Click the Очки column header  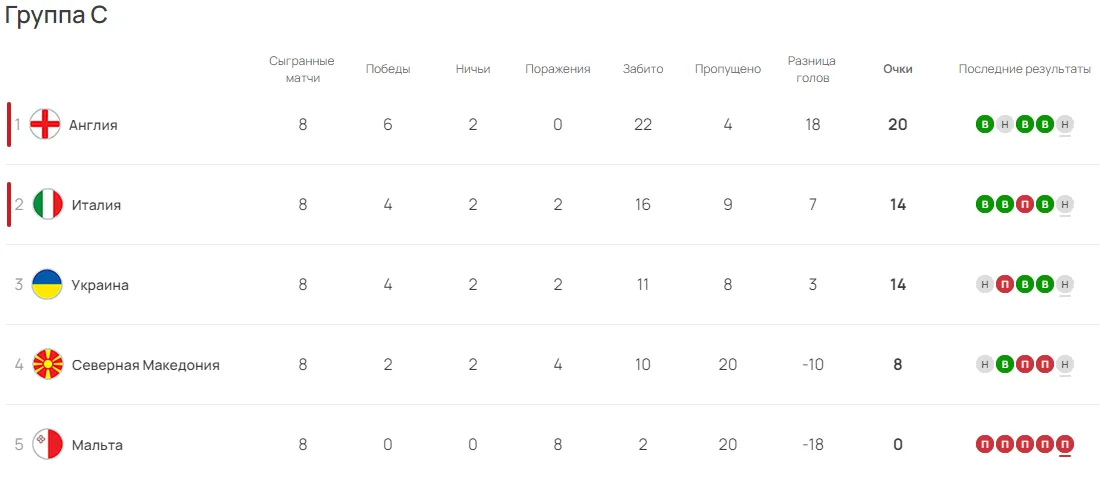898,69
